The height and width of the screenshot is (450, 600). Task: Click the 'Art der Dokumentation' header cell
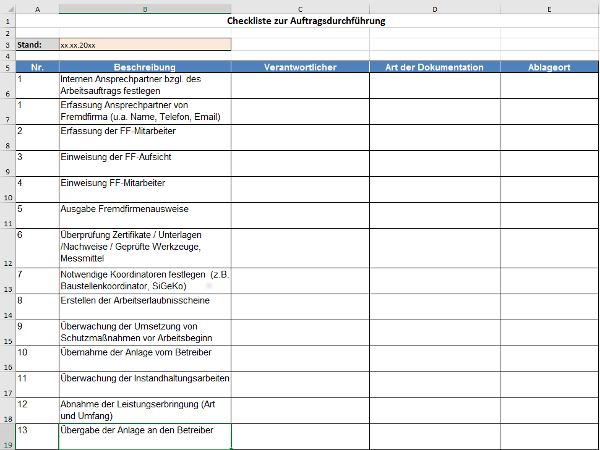point(434,67)
